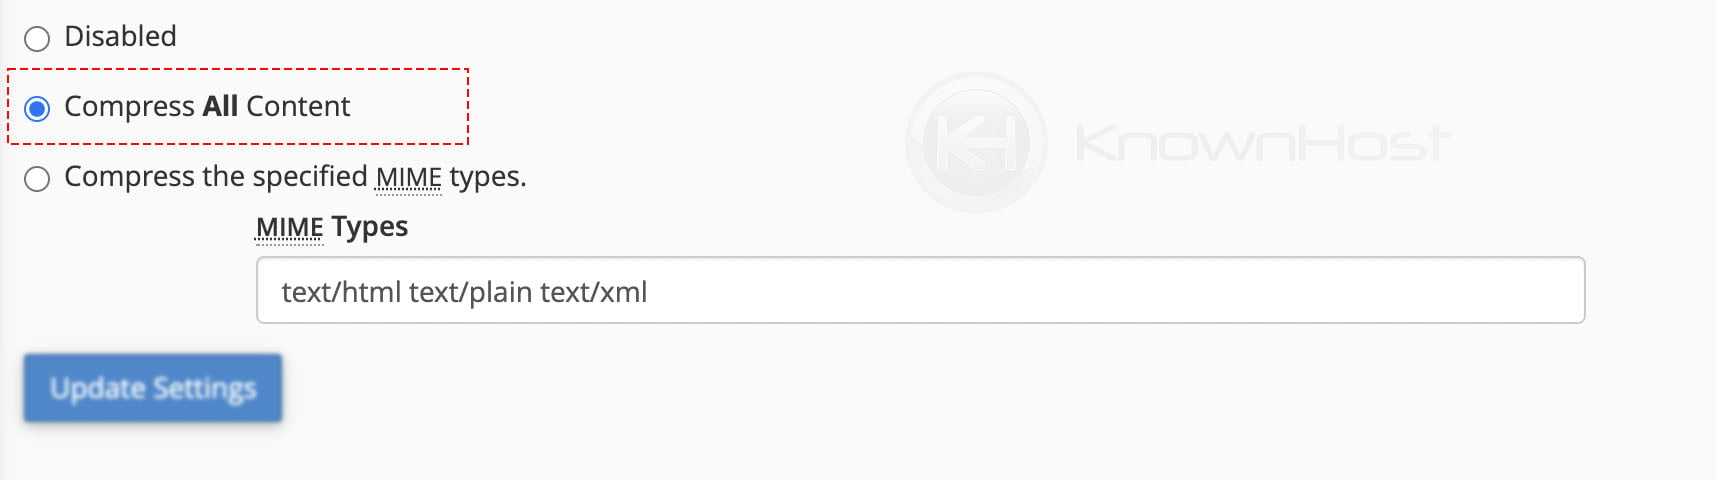Select Compress All Content radio option
Screen dimensions: 1716x480
coord(37,108)
